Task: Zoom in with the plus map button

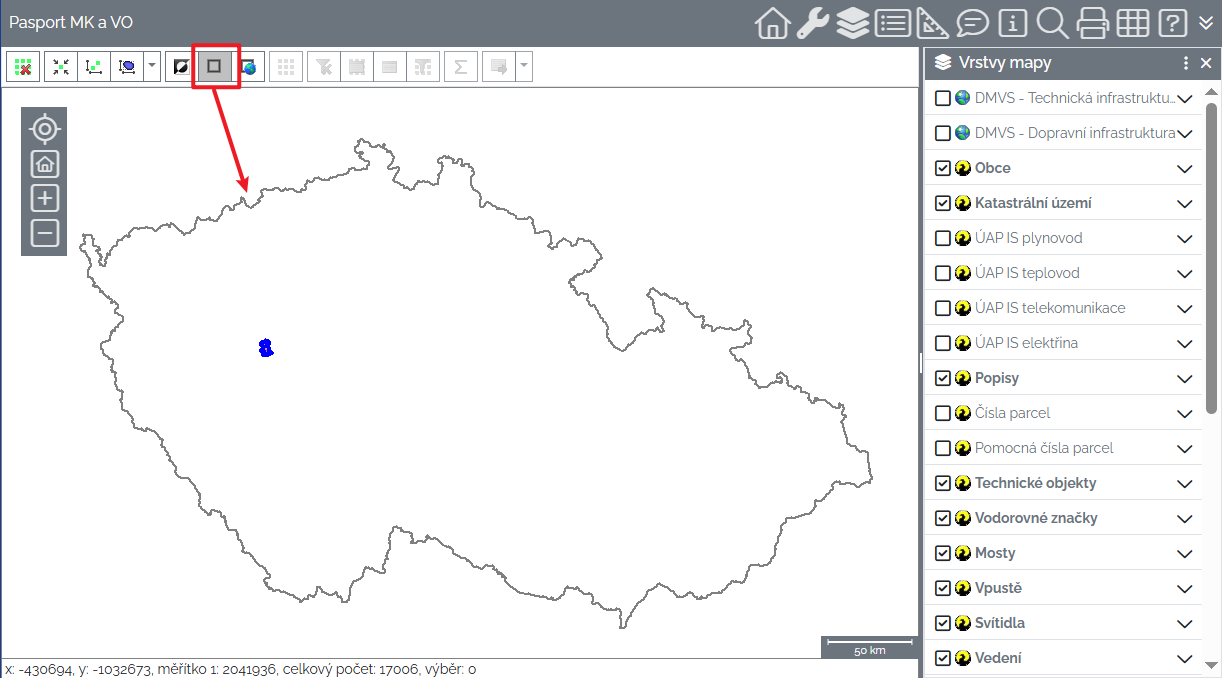Action: click(x=44, y=198)
